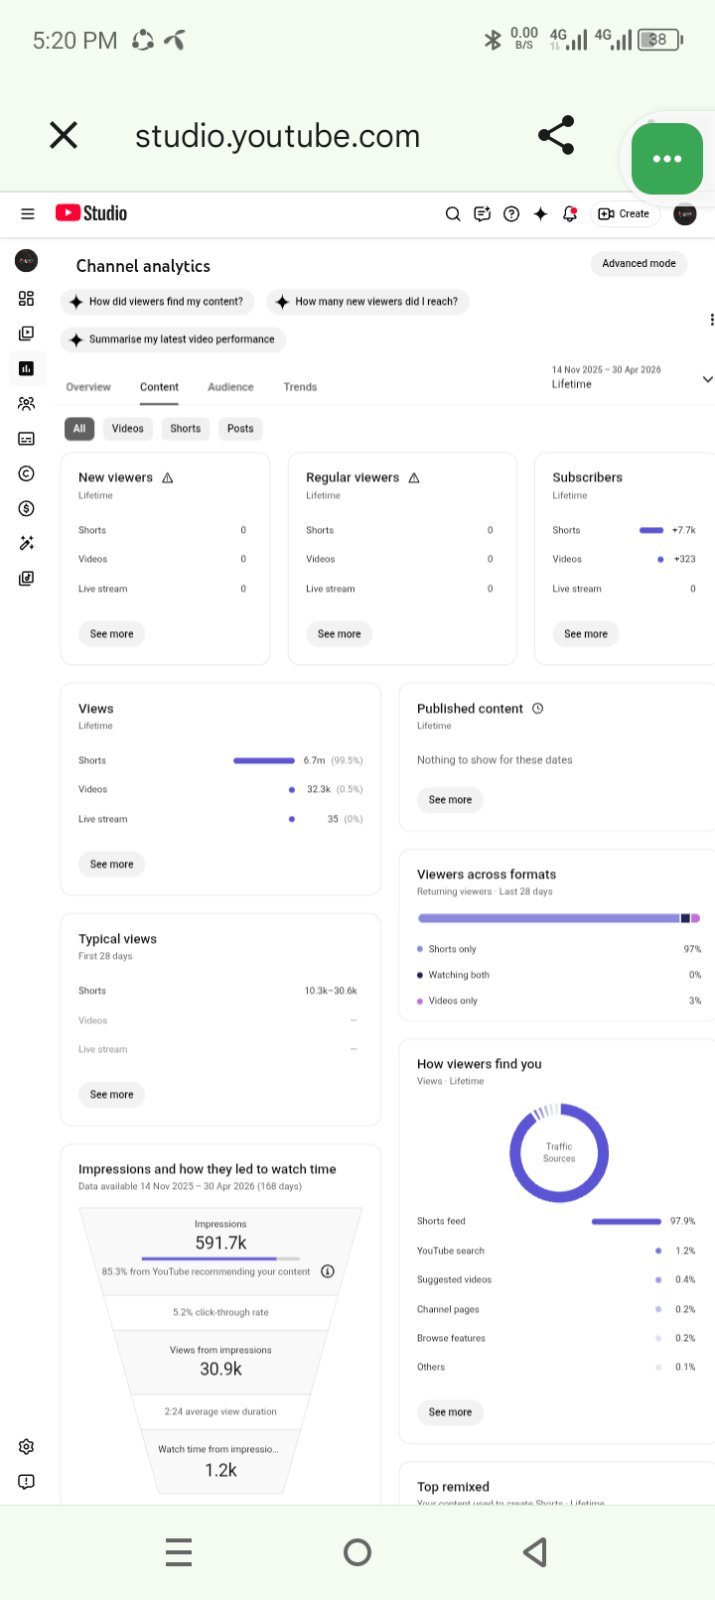Viewport: 715px width, 1600px height.
Task: Open the Subtitles sidebar icon
Action: [x=26, y=439]
